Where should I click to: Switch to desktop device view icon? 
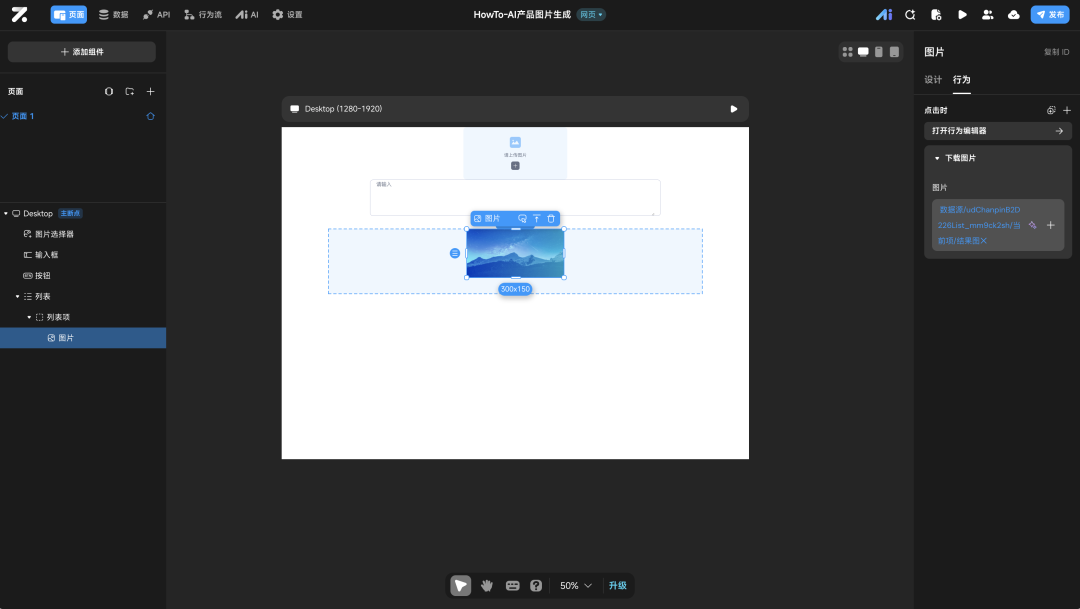pyautogui.click(x=863, y=52)
